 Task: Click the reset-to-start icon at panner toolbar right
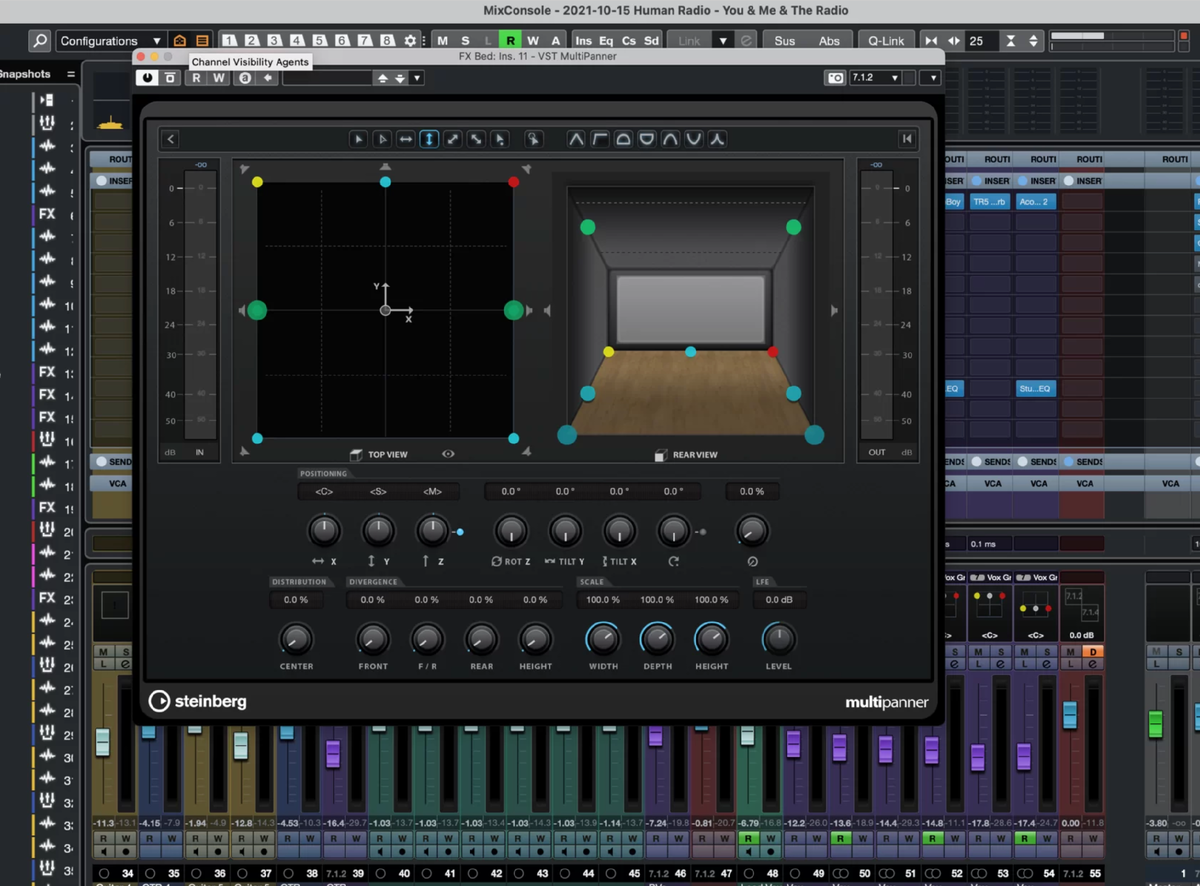pos(907,139)
